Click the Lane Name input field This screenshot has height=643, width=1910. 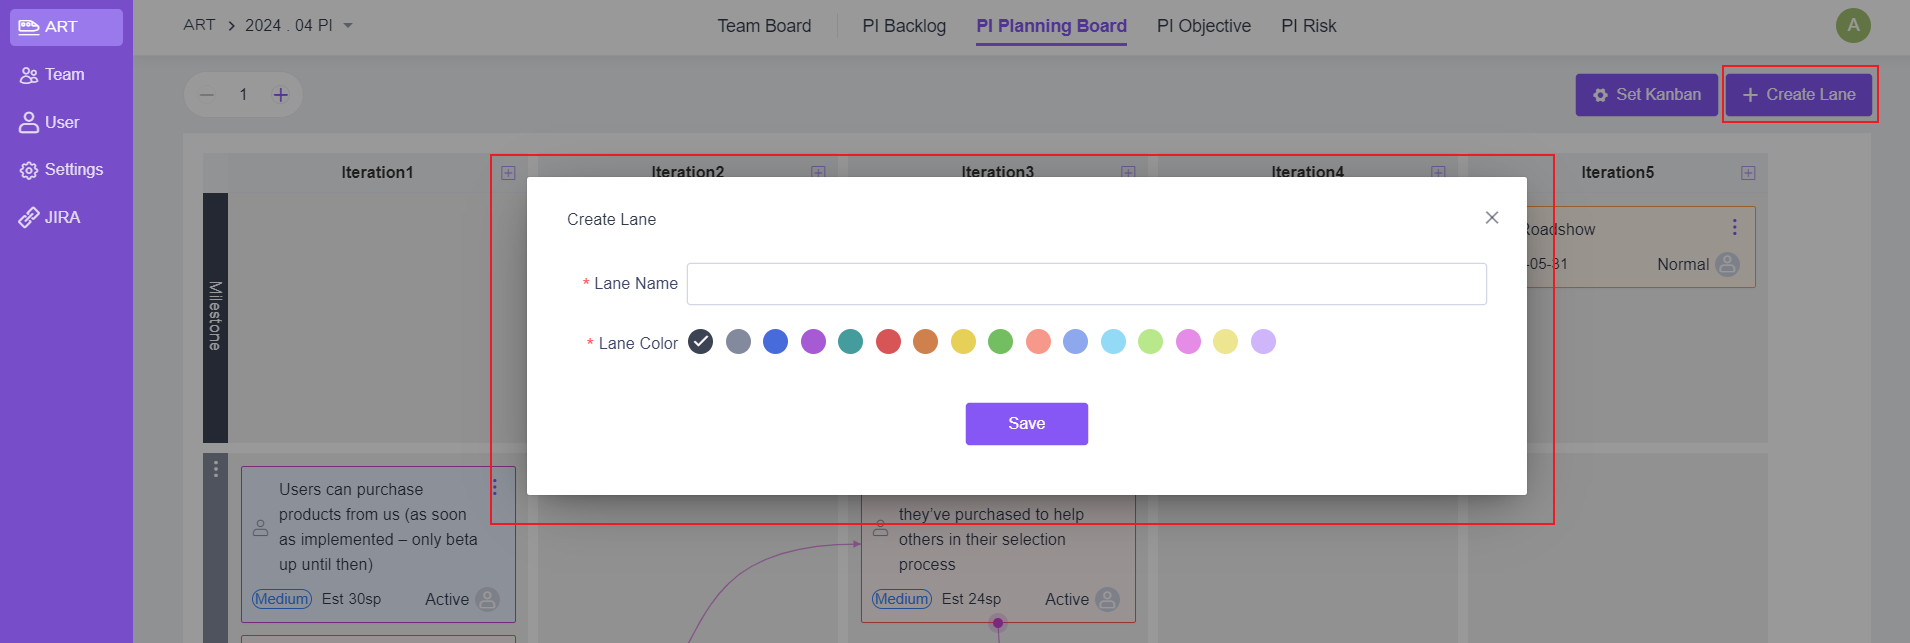1086,284
